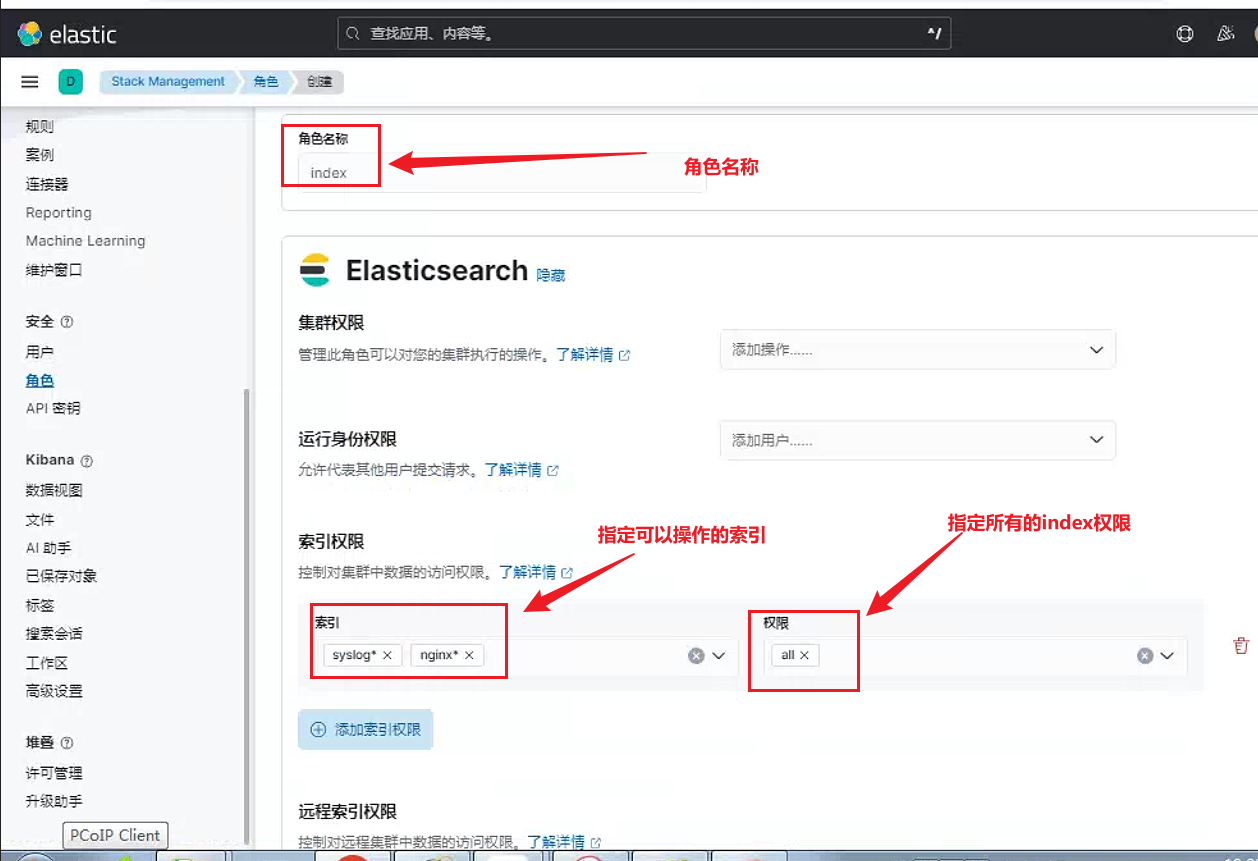Click the help icon beside 安全
Screen dimensions: 1258x861
click(67, 322)
